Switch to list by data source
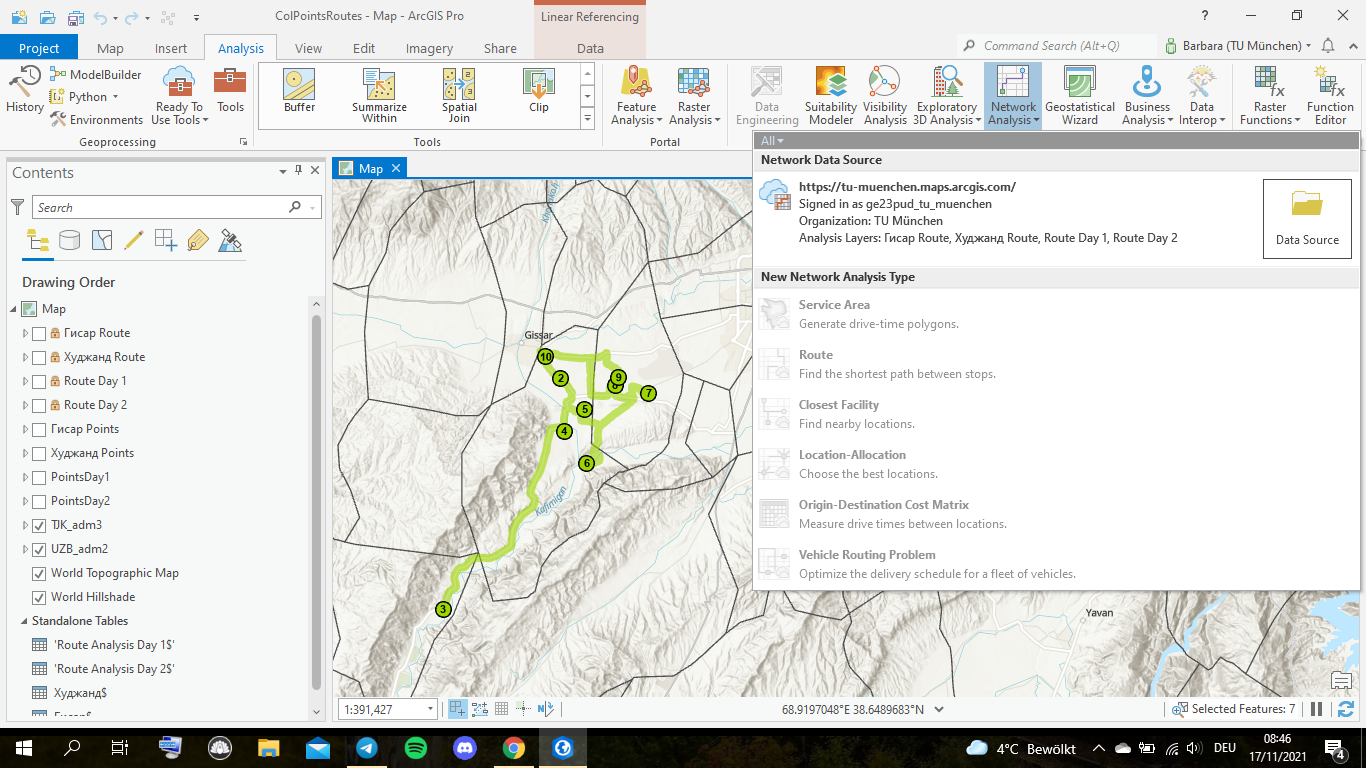The height and width of the screenshot is (768, 1366). (69, 240)
